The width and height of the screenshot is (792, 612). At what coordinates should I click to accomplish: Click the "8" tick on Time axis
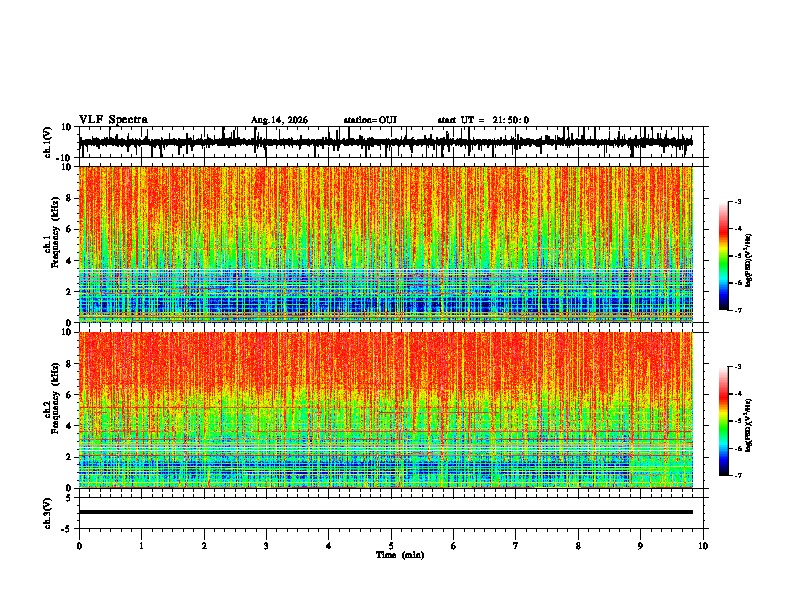pos(578,546)
